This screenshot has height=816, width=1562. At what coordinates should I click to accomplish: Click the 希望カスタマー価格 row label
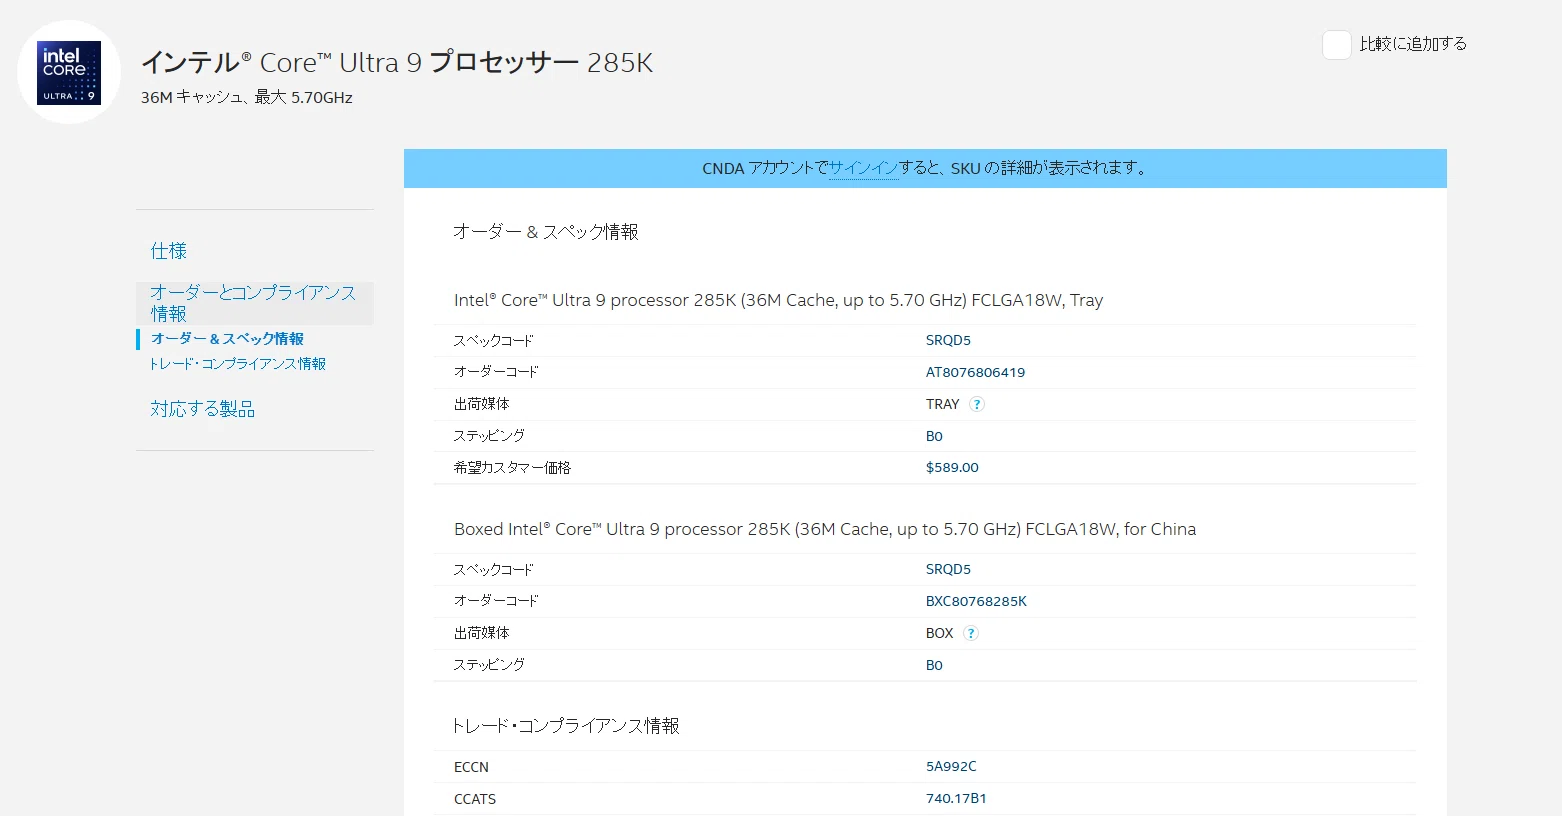point(512,467)
